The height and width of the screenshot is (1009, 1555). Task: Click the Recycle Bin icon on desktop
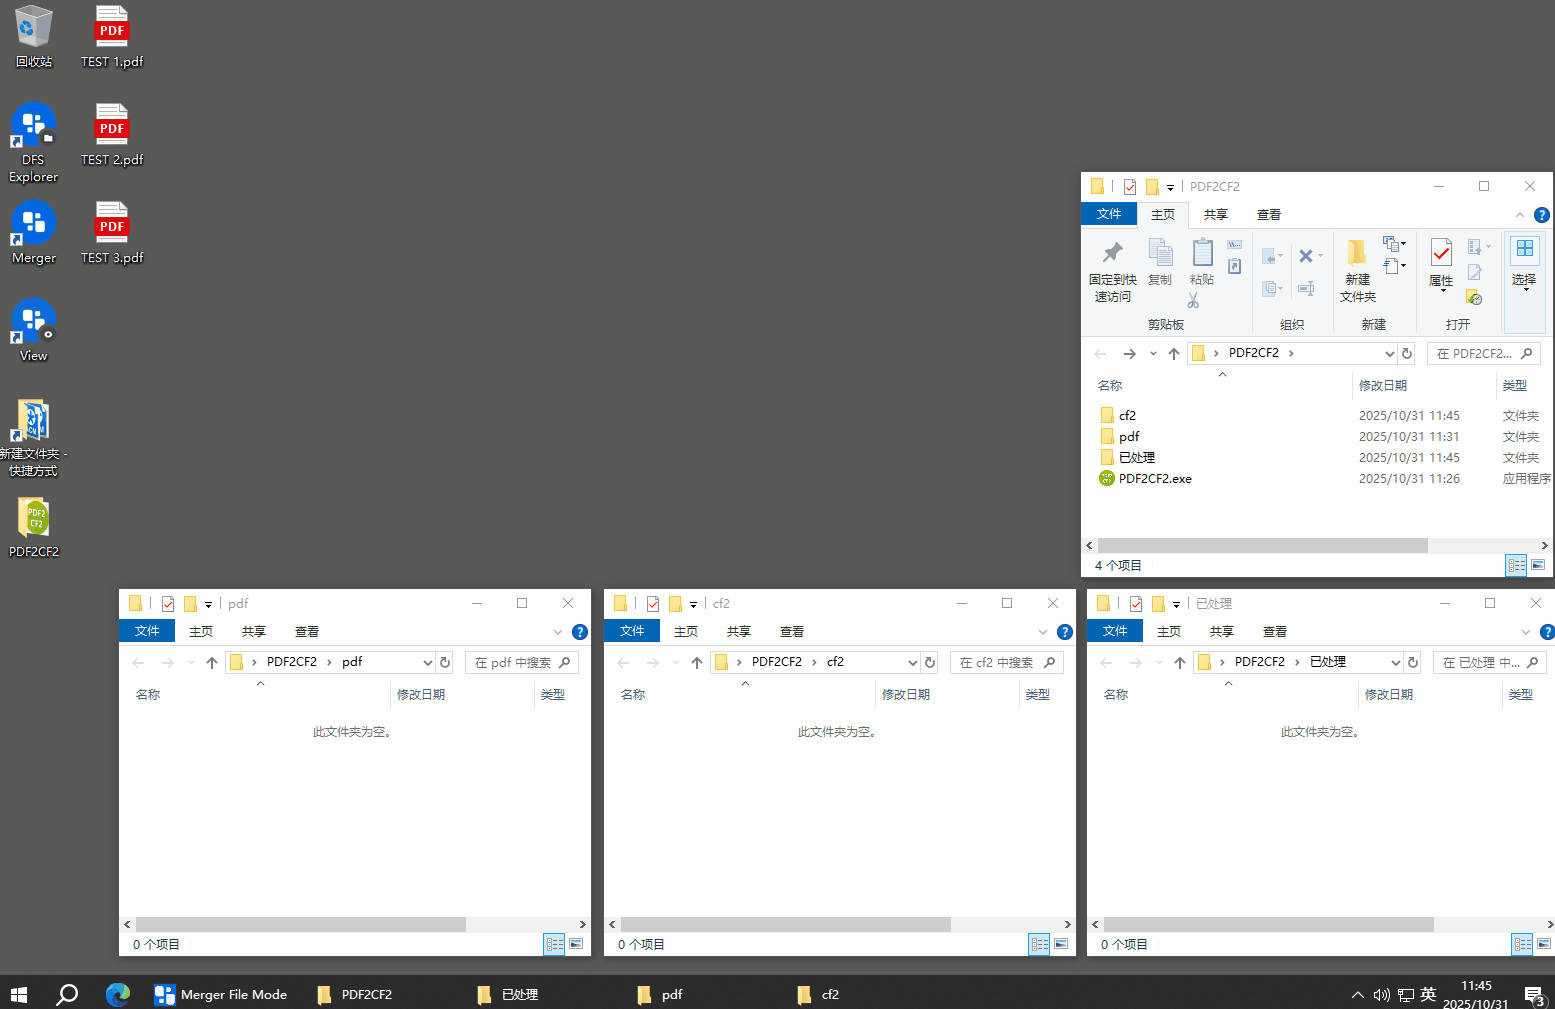click(x=33, y=28)
